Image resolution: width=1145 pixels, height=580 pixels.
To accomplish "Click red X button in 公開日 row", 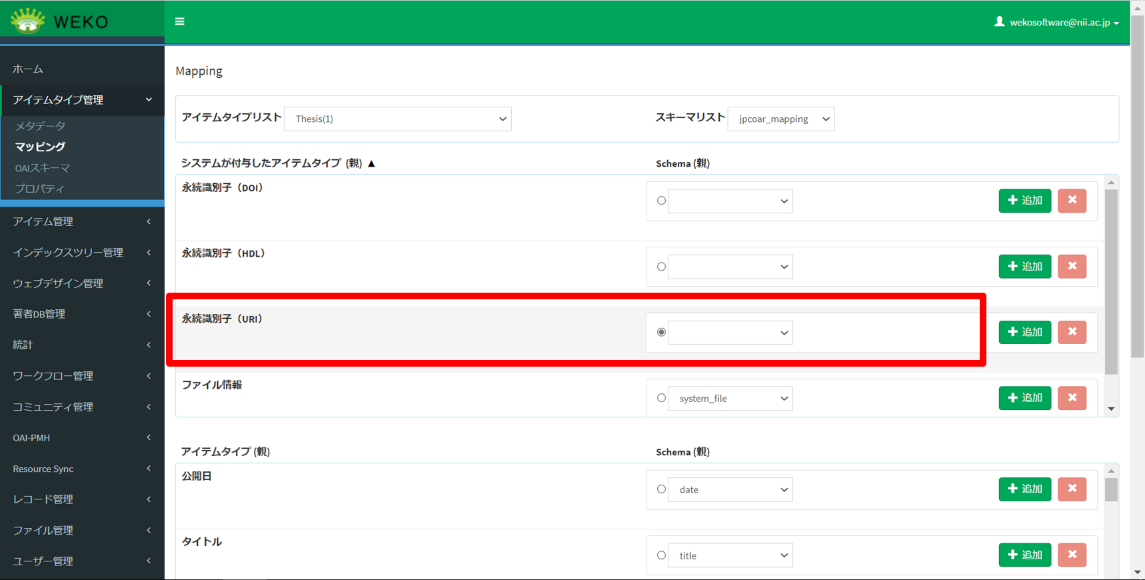I will click(x=1071, y=489).
